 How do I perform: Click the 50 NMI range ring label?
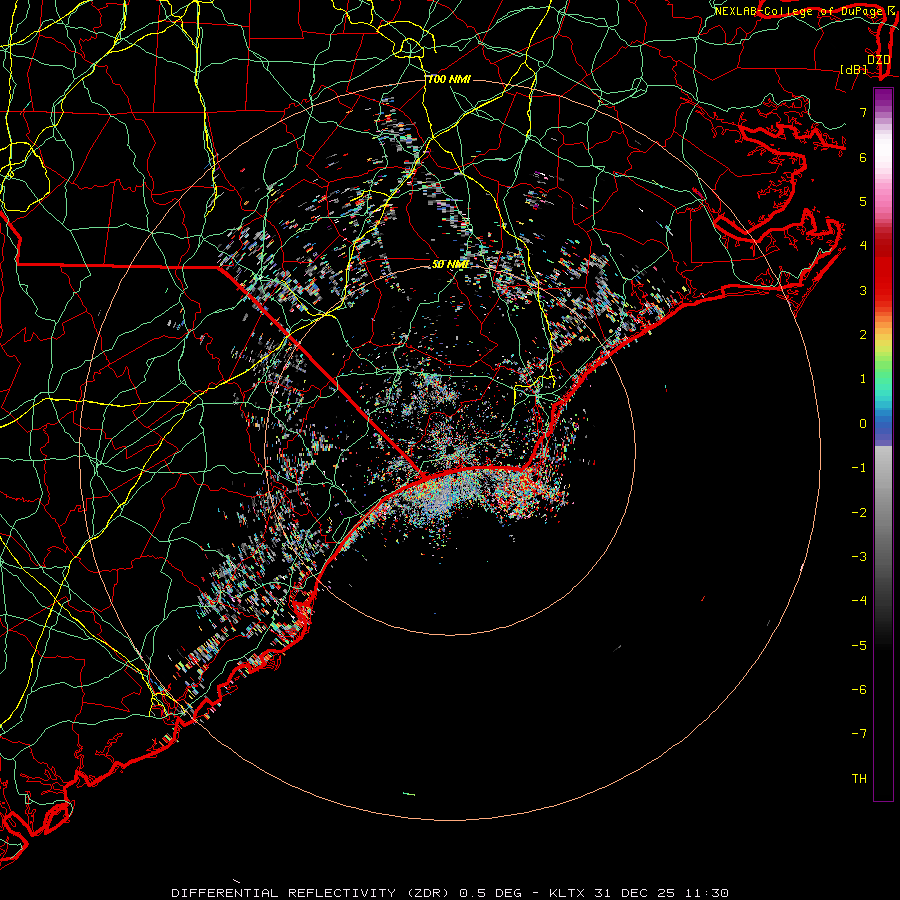[450, 264]
